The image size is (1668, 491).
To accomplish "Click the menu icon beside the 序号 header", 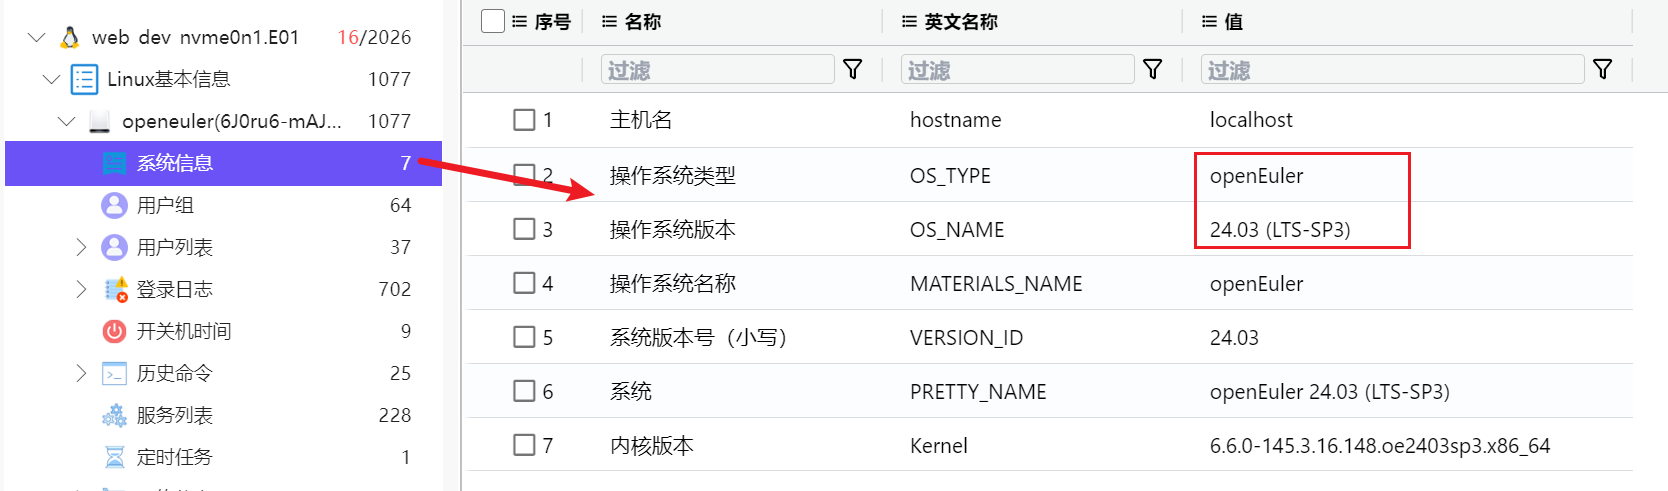I will pos(519,21).
